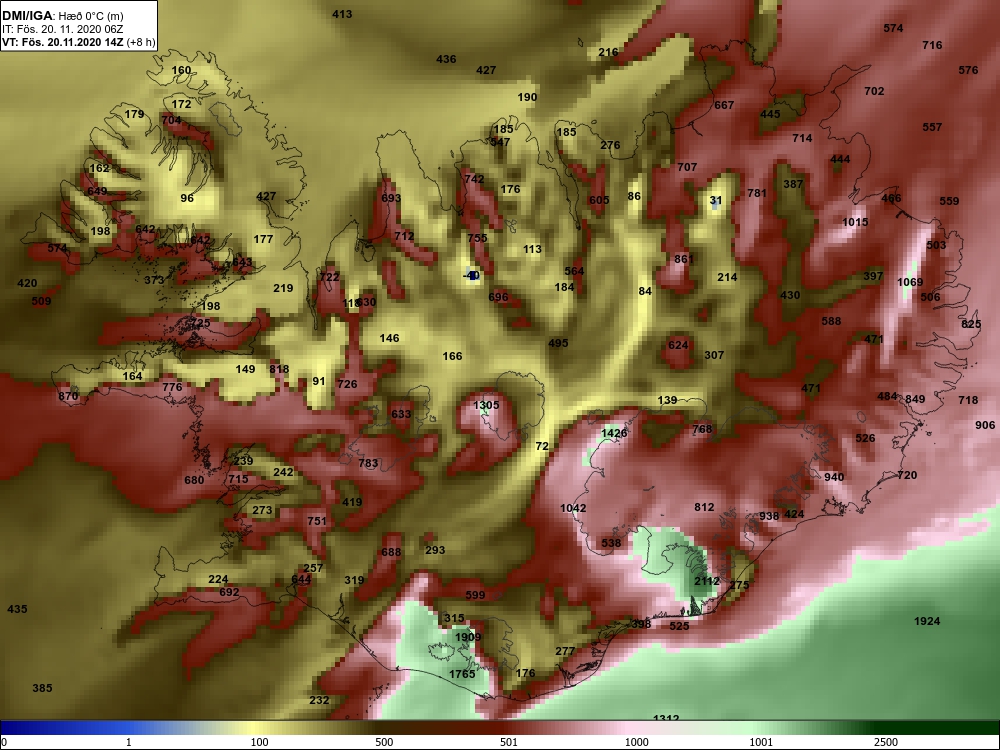Select the 495 height value
Viewport: 1000px width, 750px height.
click(558, 343)
